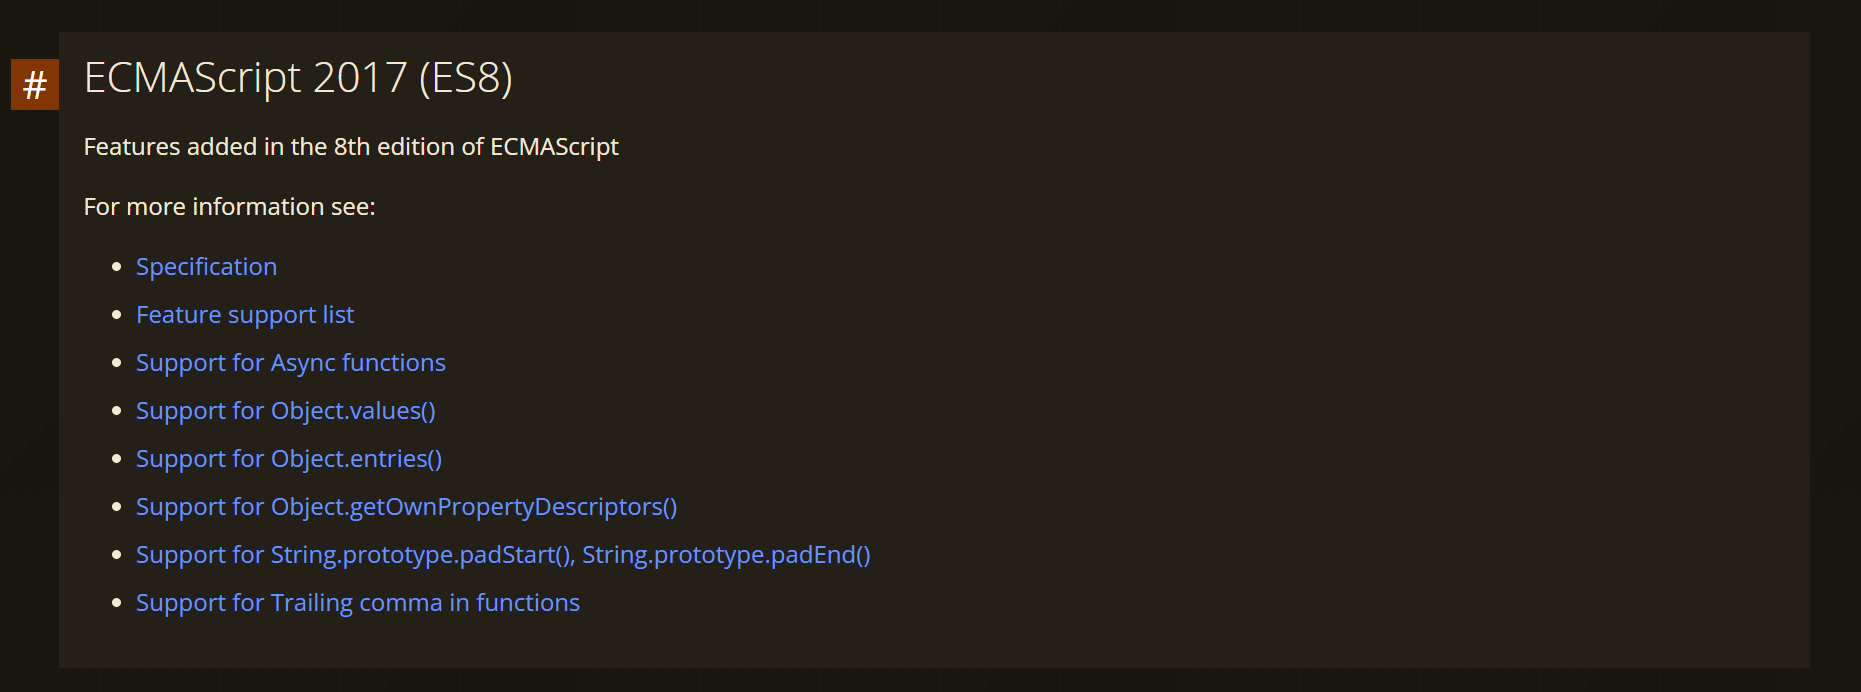The height and width of the screenshot is (692, 1861).
Task: Click the bullet beside getOwnPropertyDescriptors() item
Action: (117, 507)
